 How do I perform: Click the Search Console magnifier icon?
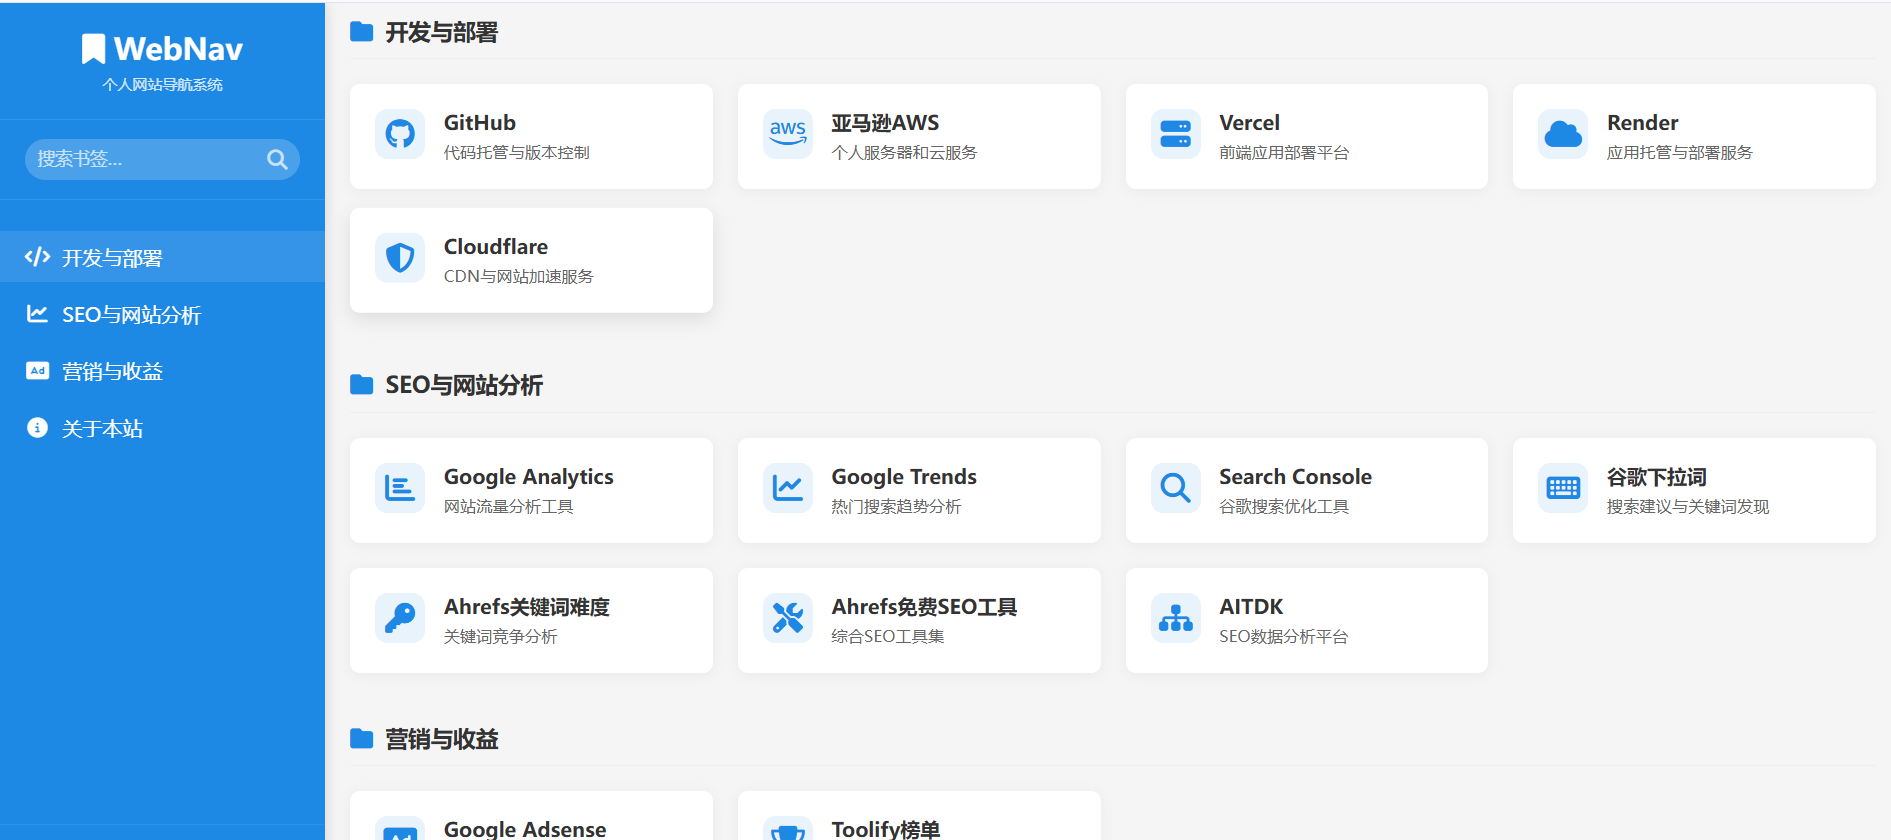(x=1176, y=488)
